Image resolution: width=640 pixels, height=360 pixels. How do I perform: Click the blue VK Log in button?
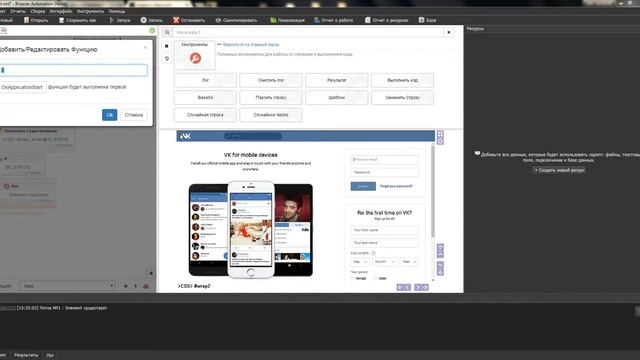point(363,186)
